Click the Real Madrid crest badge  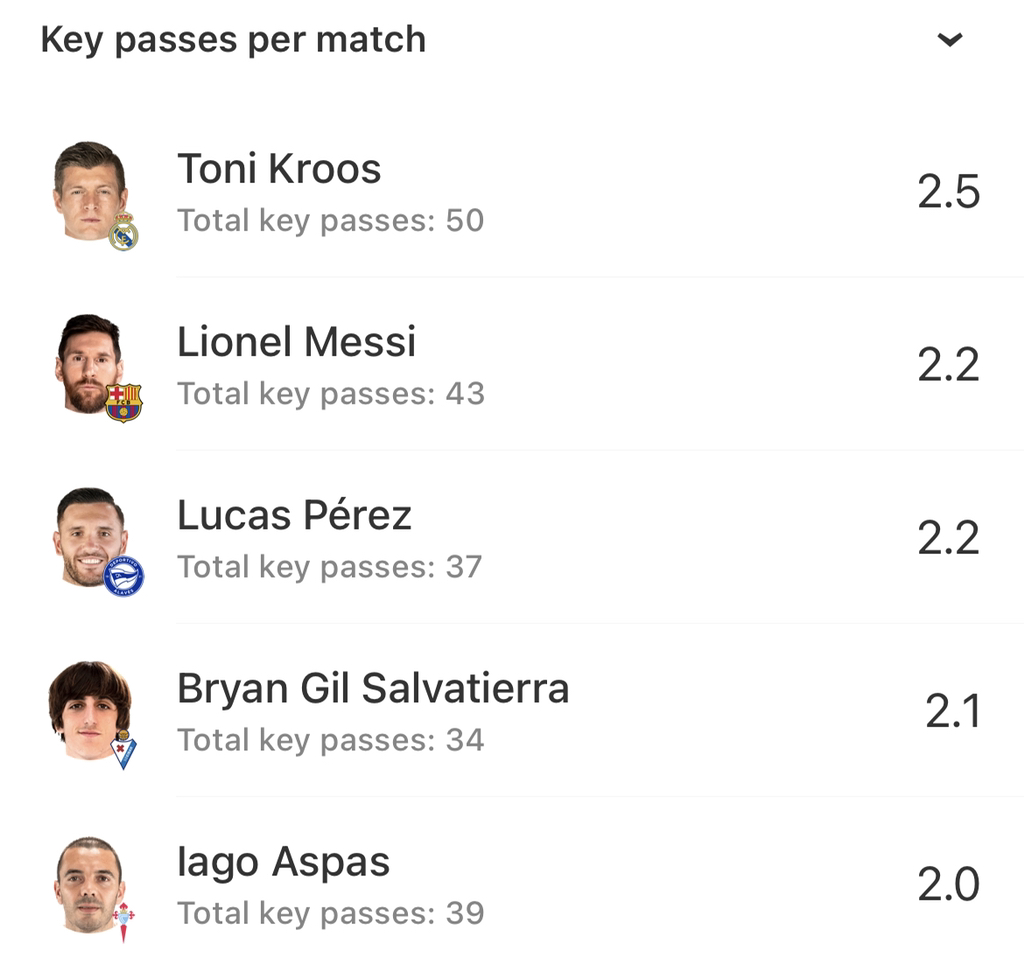[123, 232]
